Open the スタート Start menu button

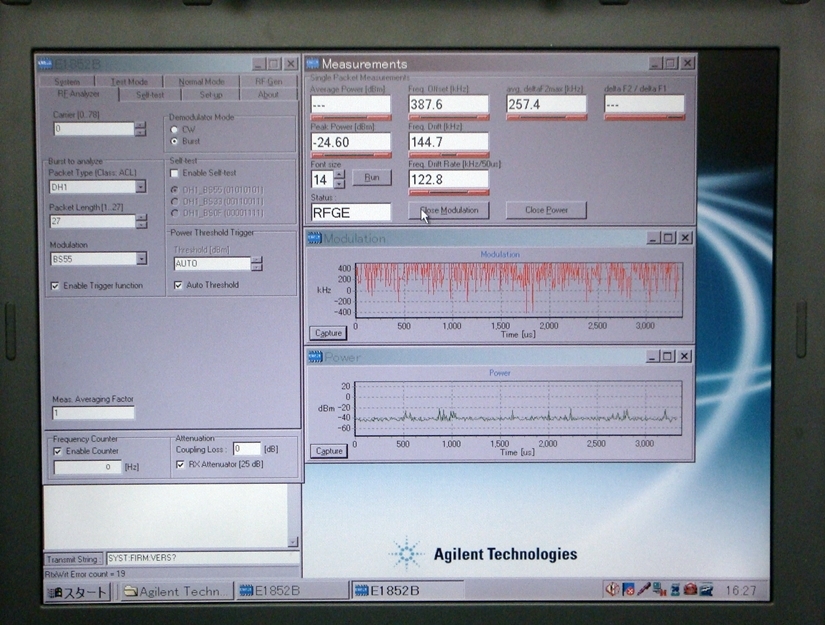click(77, 592)
